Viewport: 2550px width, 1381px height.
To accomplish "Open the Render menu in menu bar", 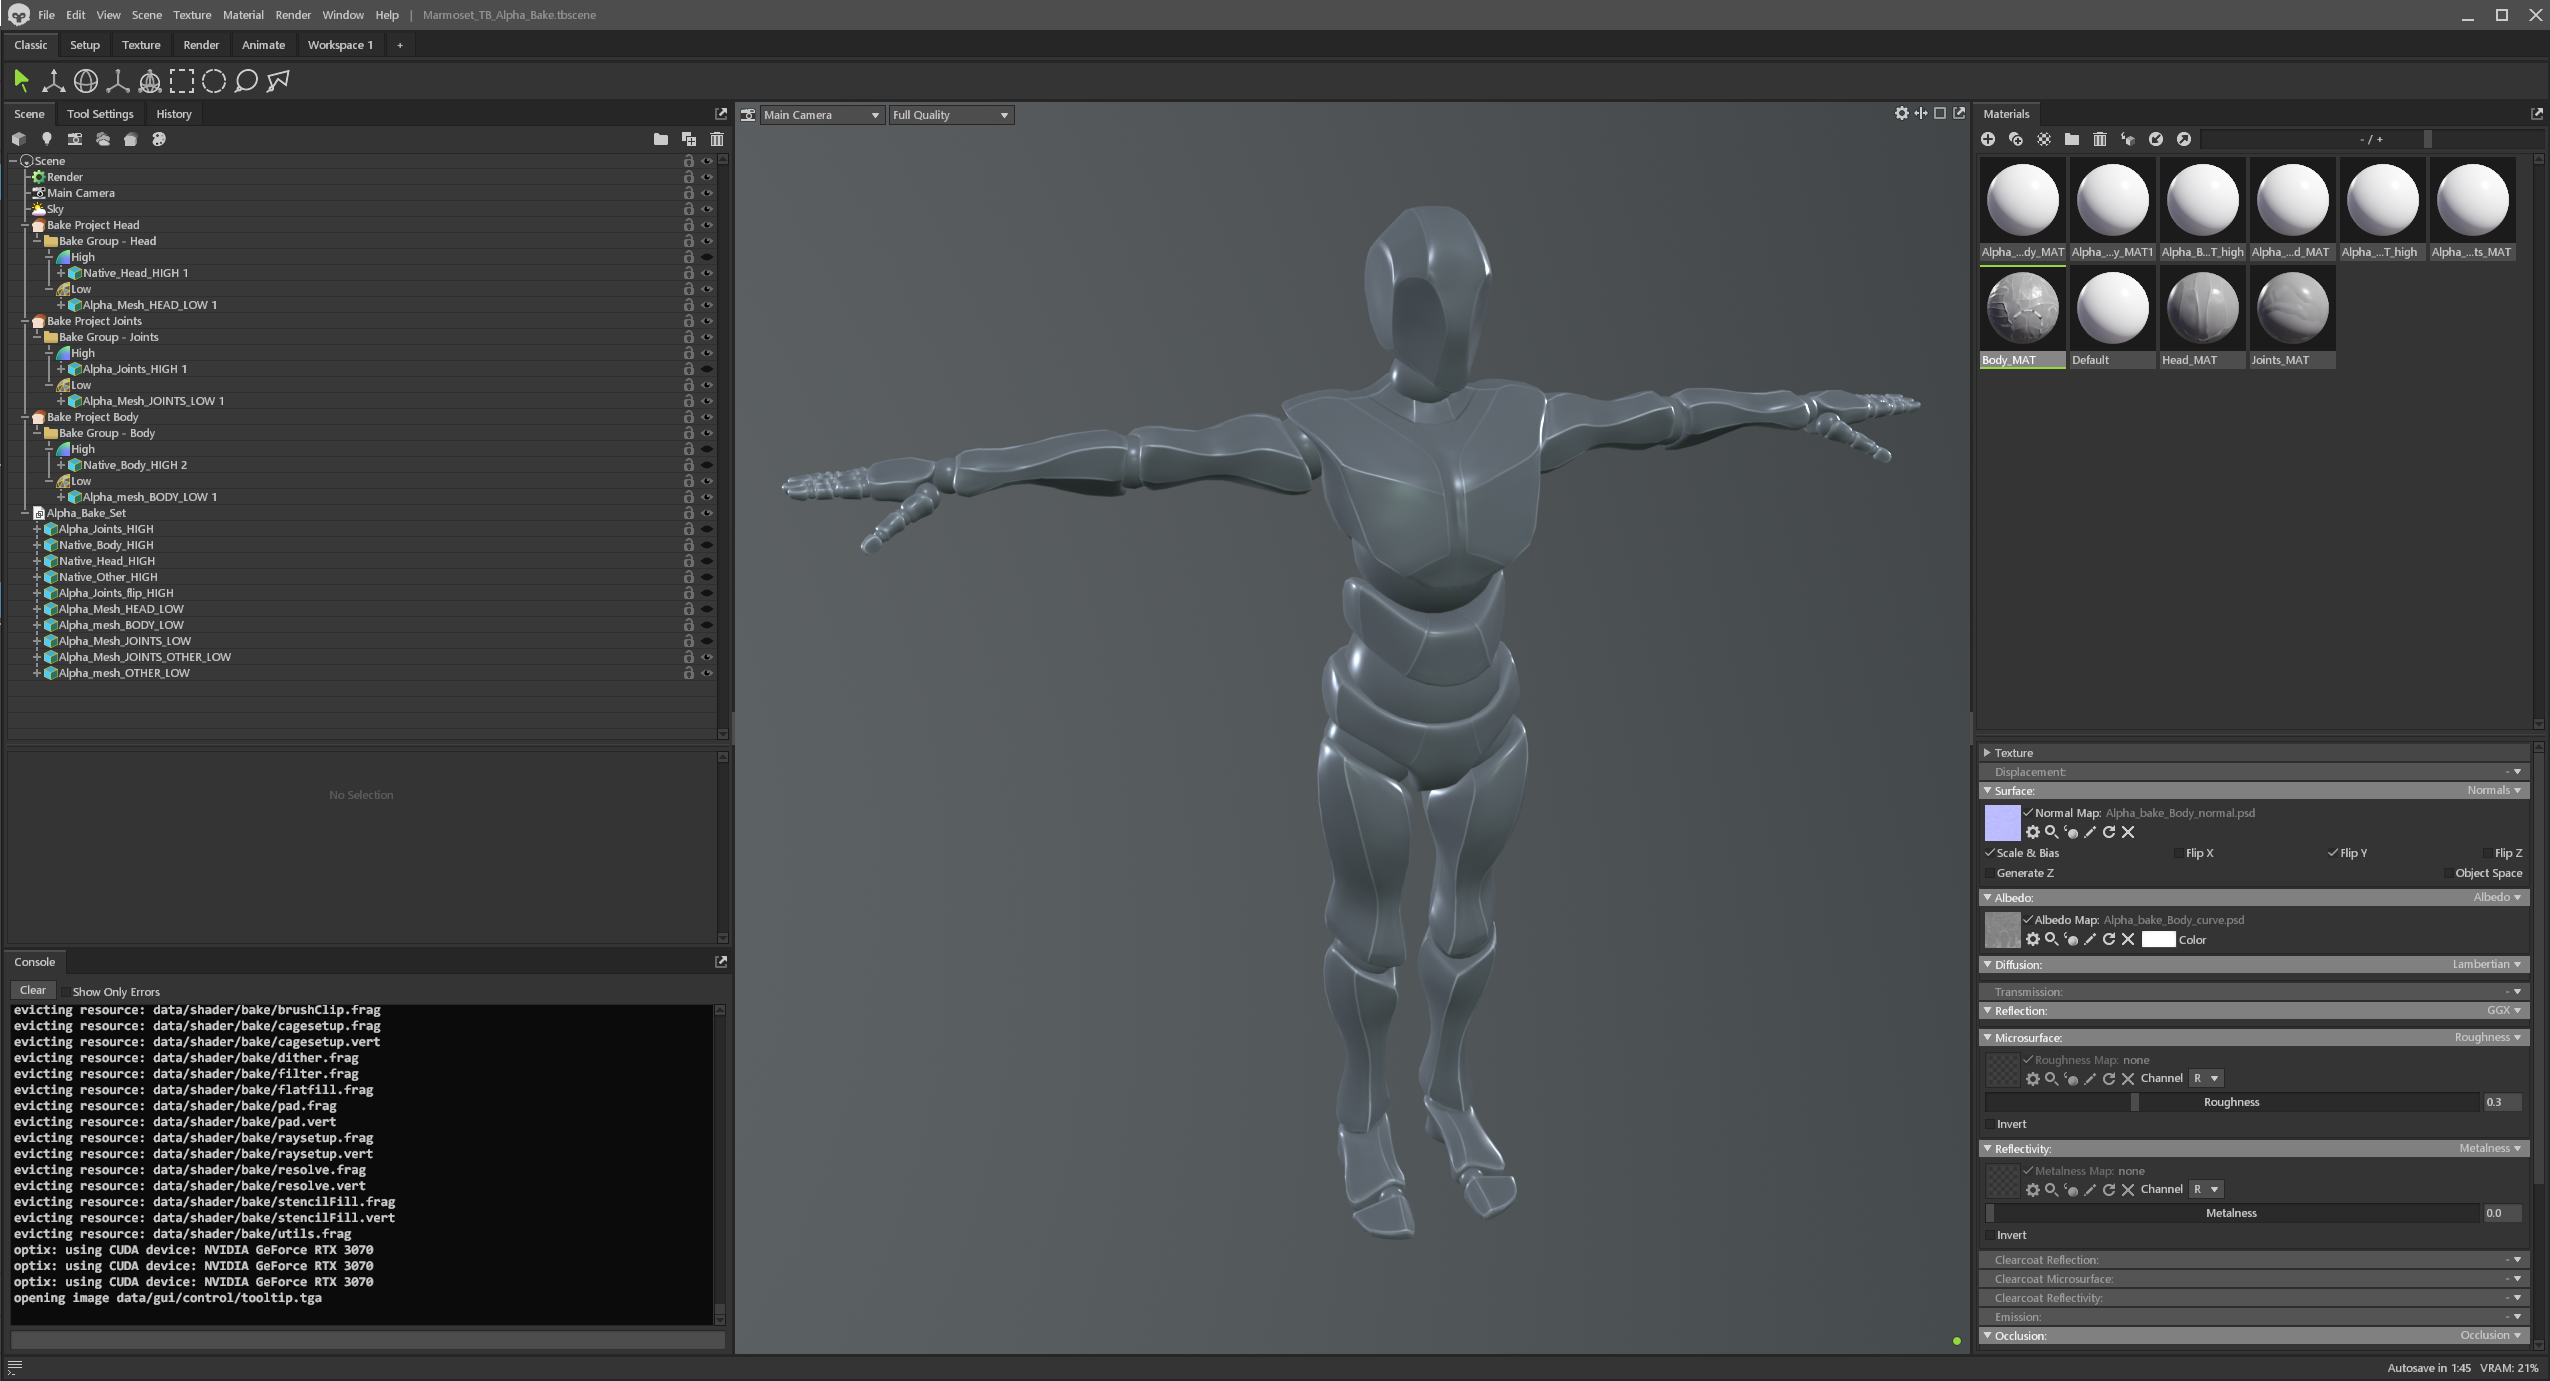I will (293, 15).
